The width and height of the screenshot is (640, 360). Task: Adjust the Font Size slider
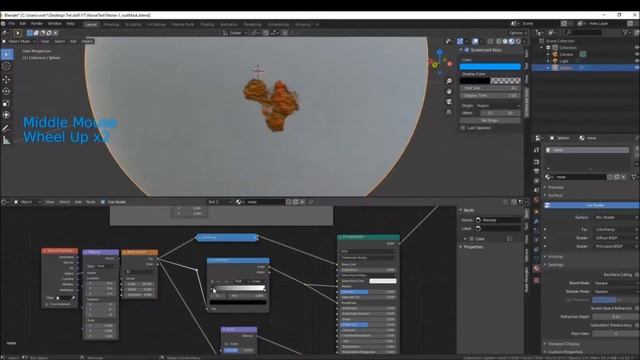(x=490, y=88)
